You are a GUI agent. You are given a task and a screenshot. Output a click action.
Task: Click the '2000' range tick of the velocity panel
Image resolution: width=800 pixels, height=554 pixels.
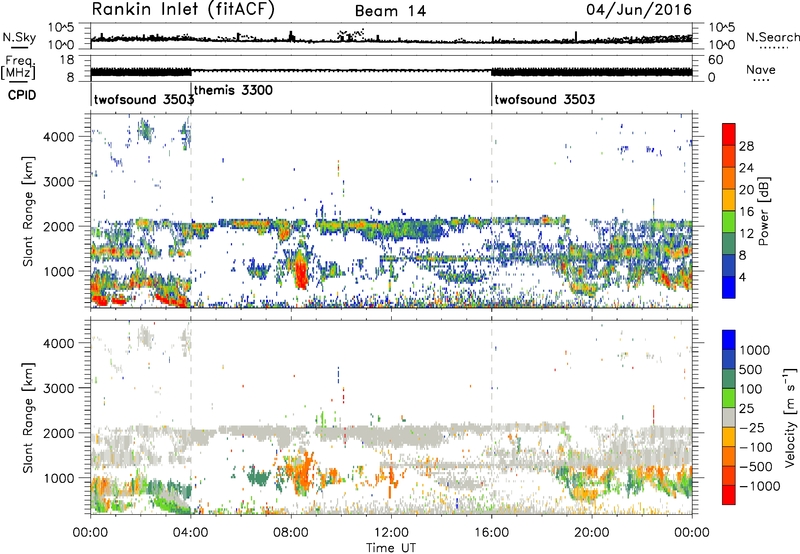[59, 433]
